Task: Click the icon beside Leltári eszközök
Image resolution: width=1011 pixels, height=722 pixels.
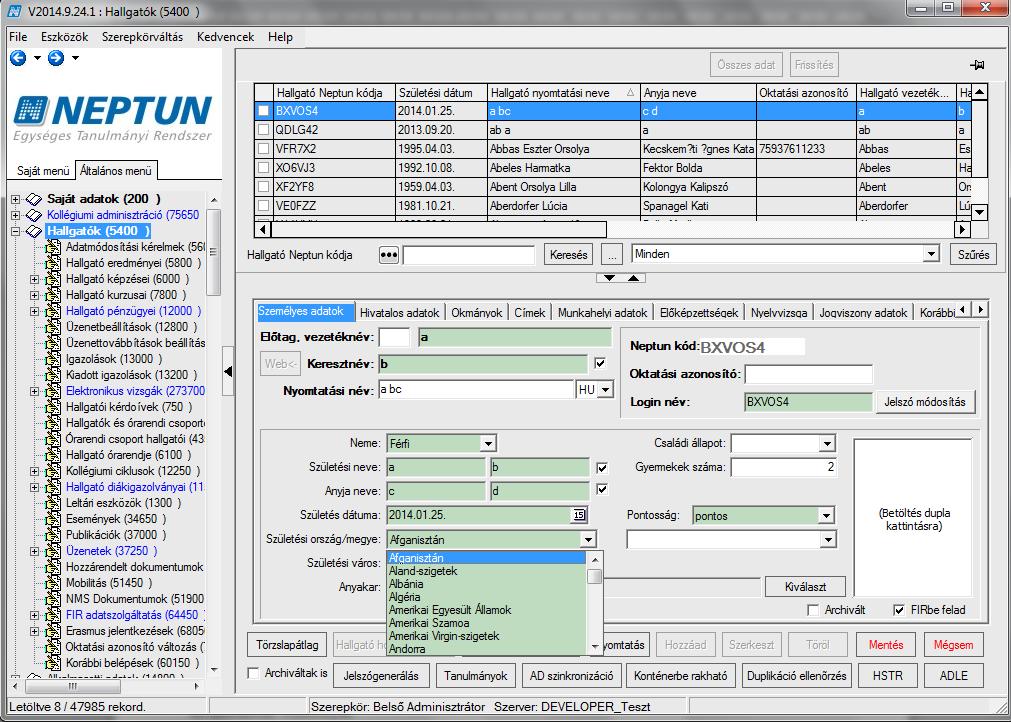Action: click(x=54, y=503)
